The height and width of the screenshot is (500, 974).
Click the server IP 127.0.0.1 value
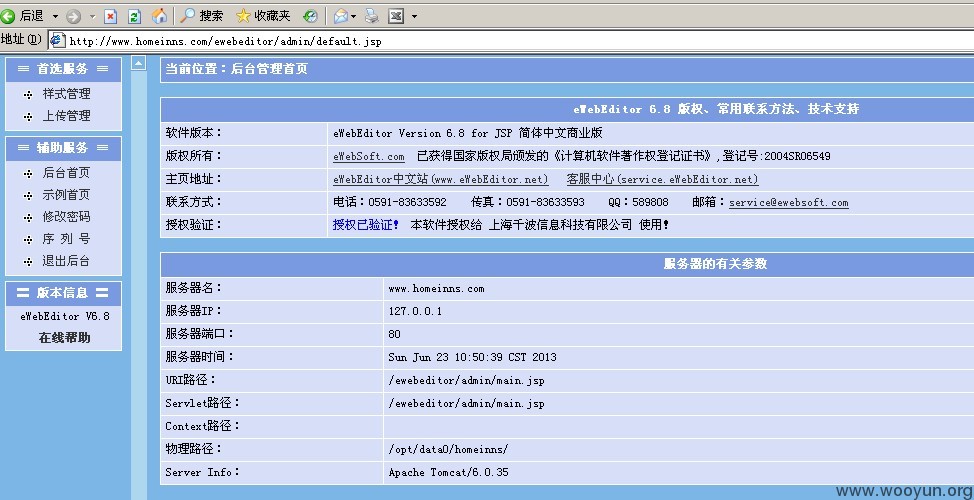[x=416, y=311]
